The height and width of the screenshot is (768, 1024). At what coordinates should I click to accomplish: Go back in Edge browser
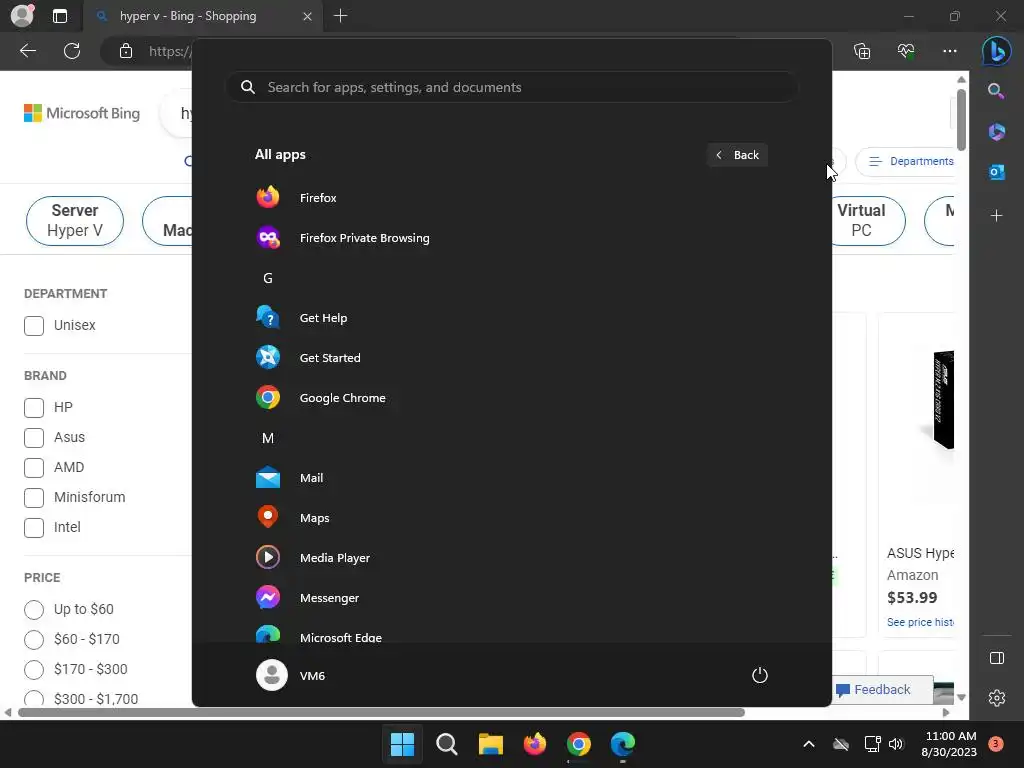point(28,51)
